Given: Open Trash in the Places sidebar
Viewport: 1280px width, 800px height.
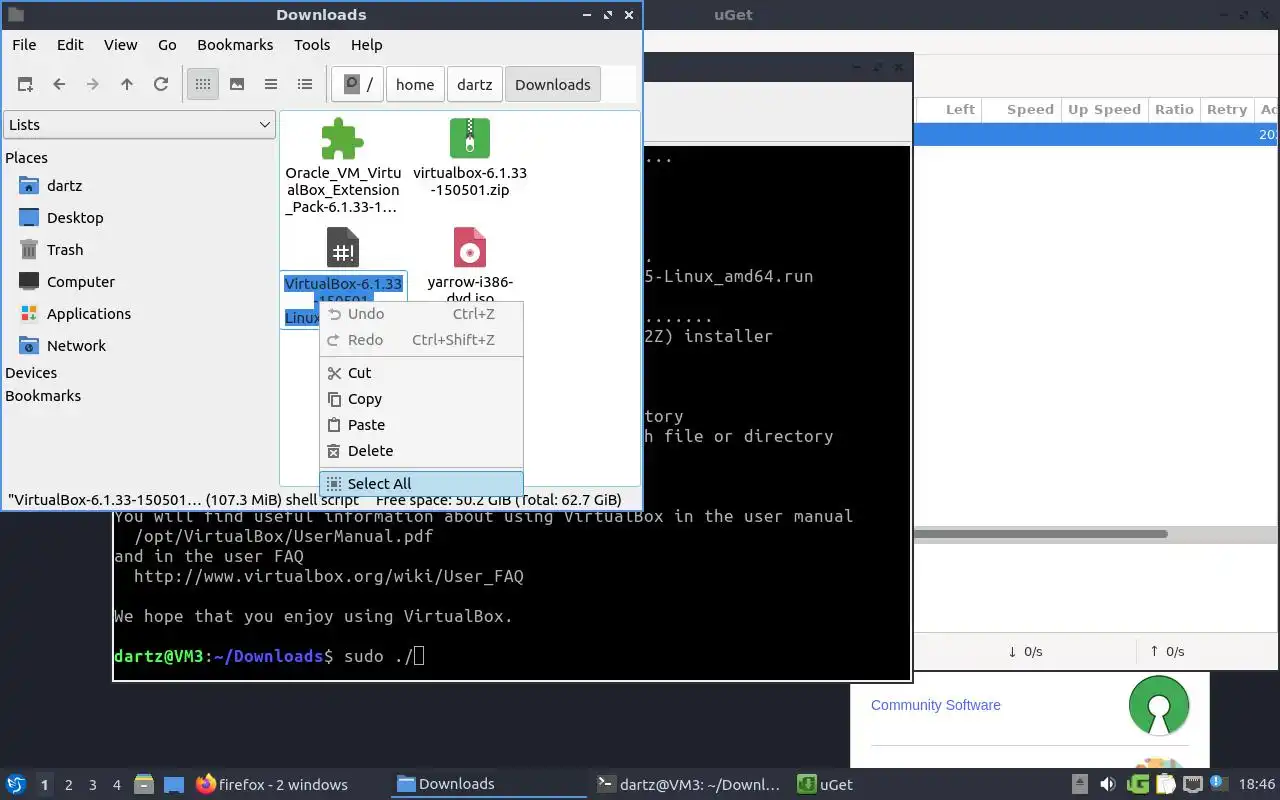Looking at the screenshot, I should pos(65,250).
